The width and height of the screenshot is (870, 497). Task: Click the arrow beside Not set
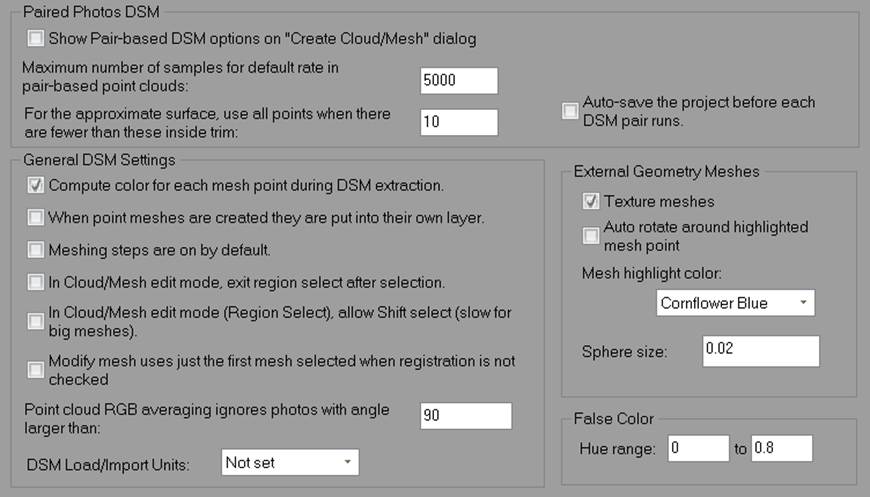point(346,462)
